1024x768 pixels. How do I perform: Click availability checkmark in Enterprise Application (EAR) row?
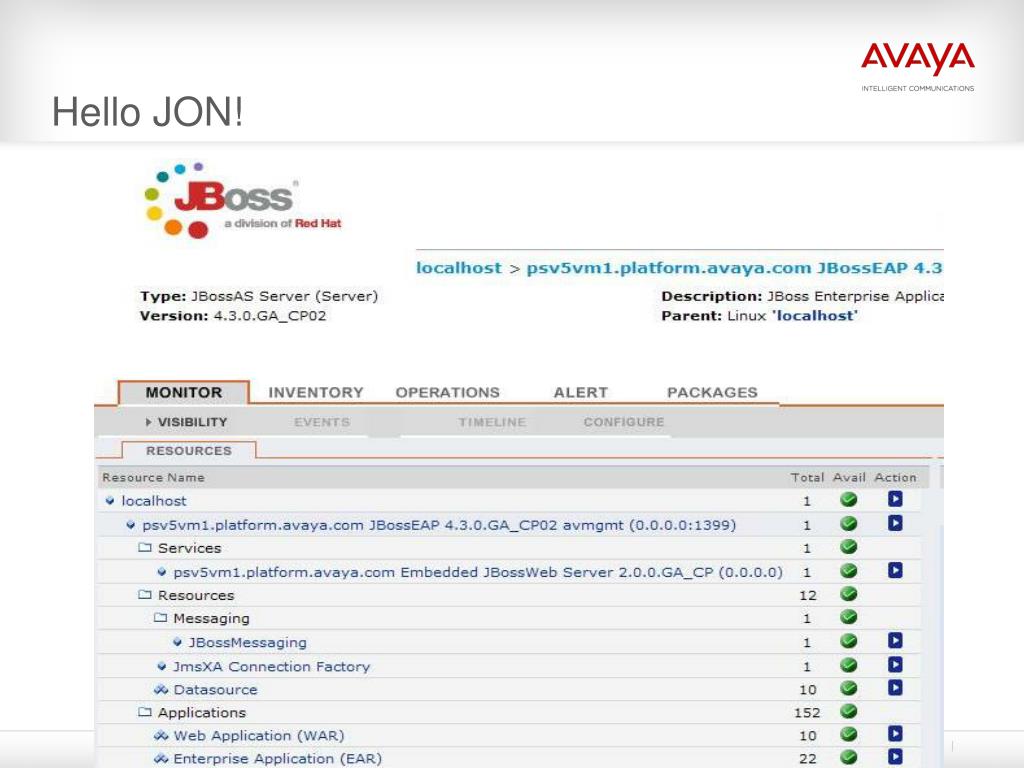pos(848,757)
